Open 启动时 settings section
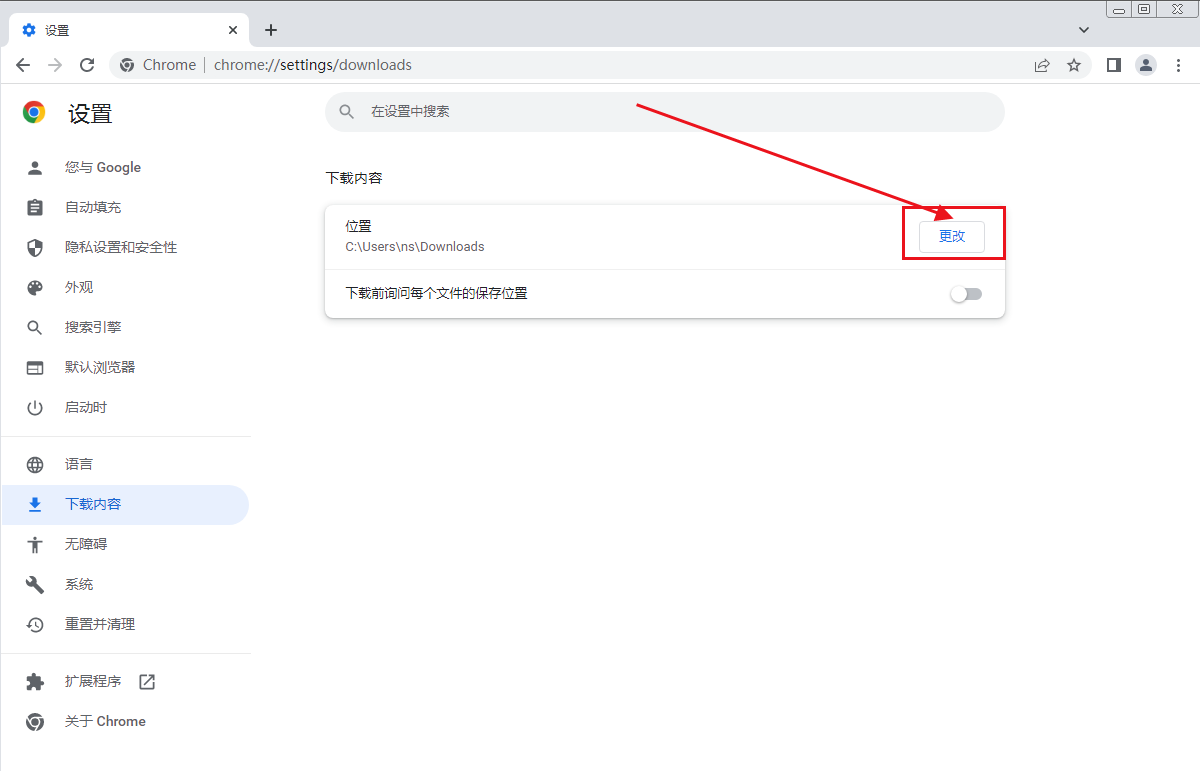This screenshot has width=1200, height=771. pyautogui.click(x=125, y=407)
